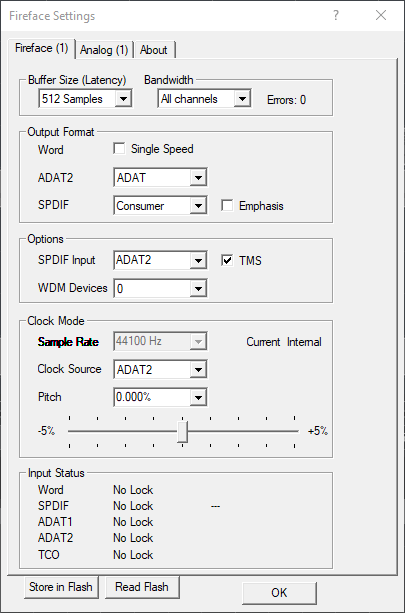Click the ADAT2 No Lock status
This screenshot has width=405, height=613.
click(133, 538)
